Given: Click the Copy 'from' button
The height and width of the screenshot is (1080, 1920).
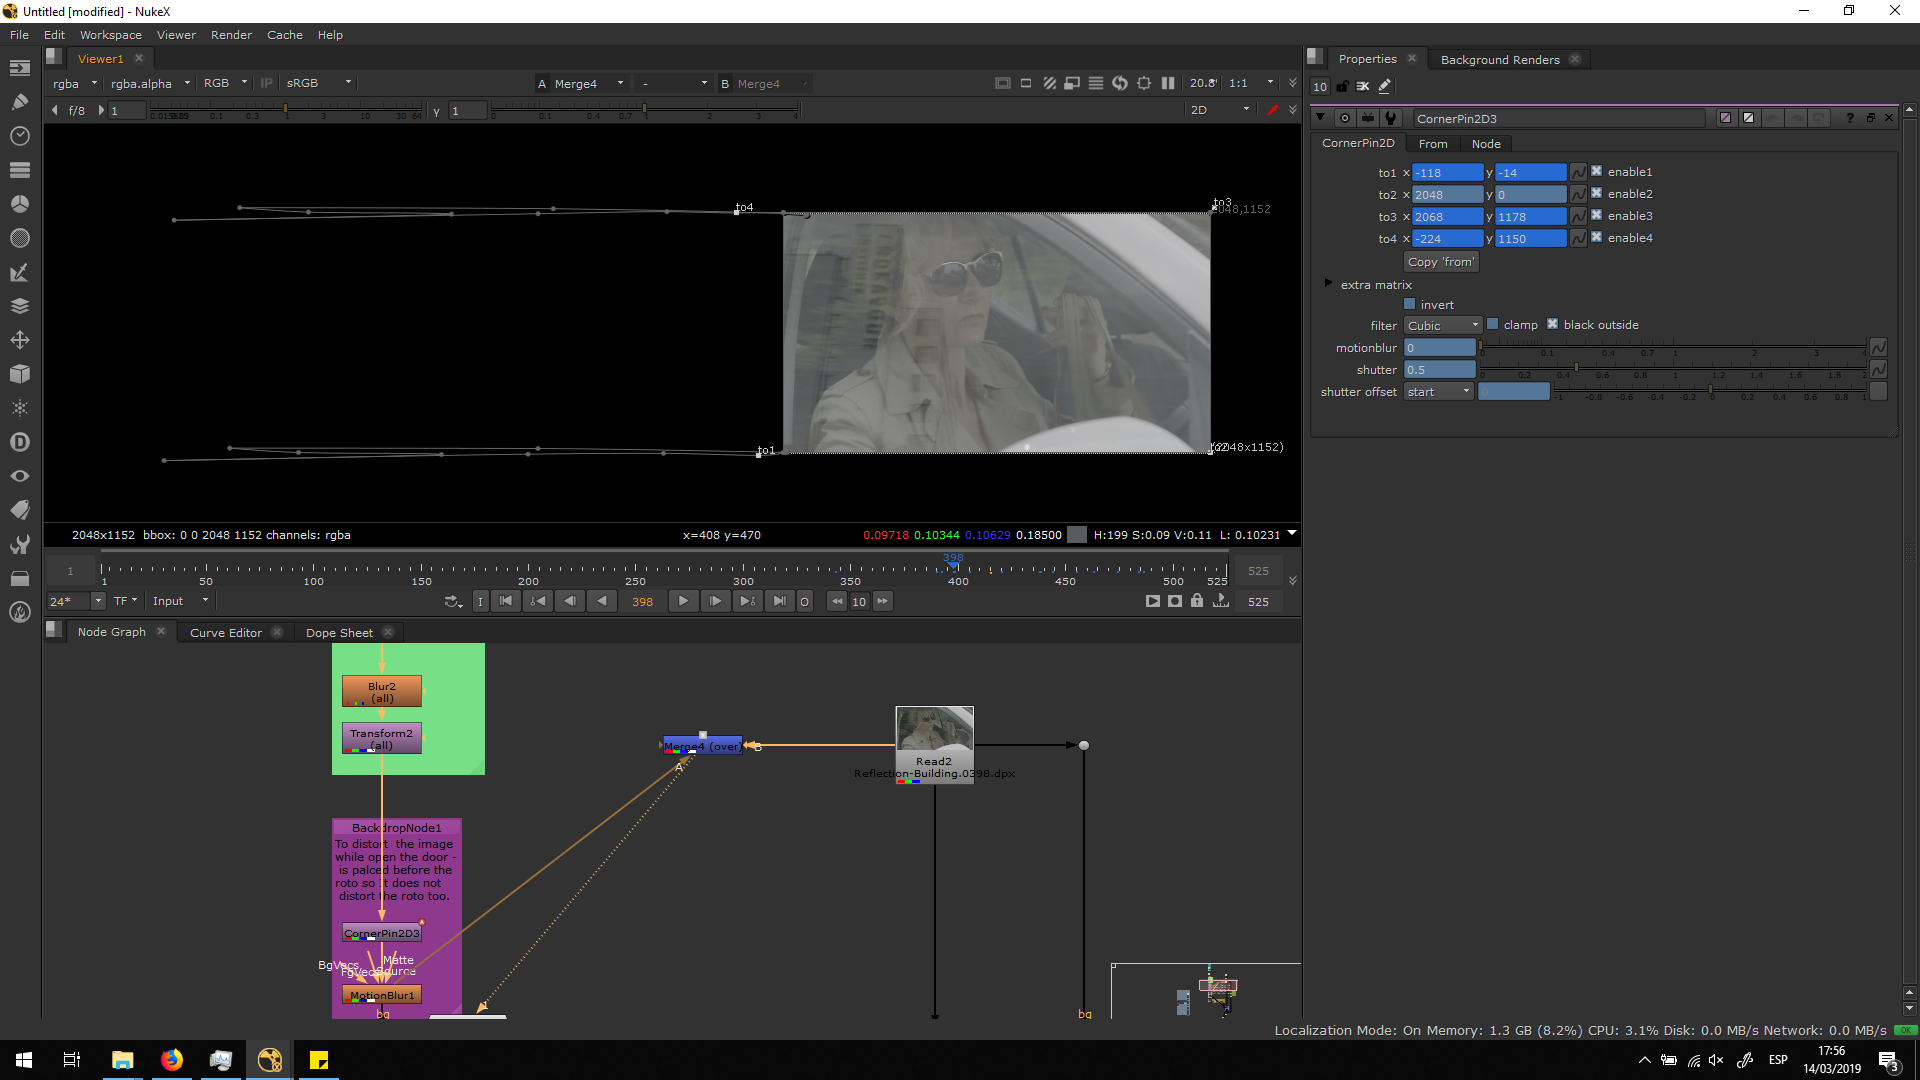Looking at the screenshot, I should [1440, 262].
